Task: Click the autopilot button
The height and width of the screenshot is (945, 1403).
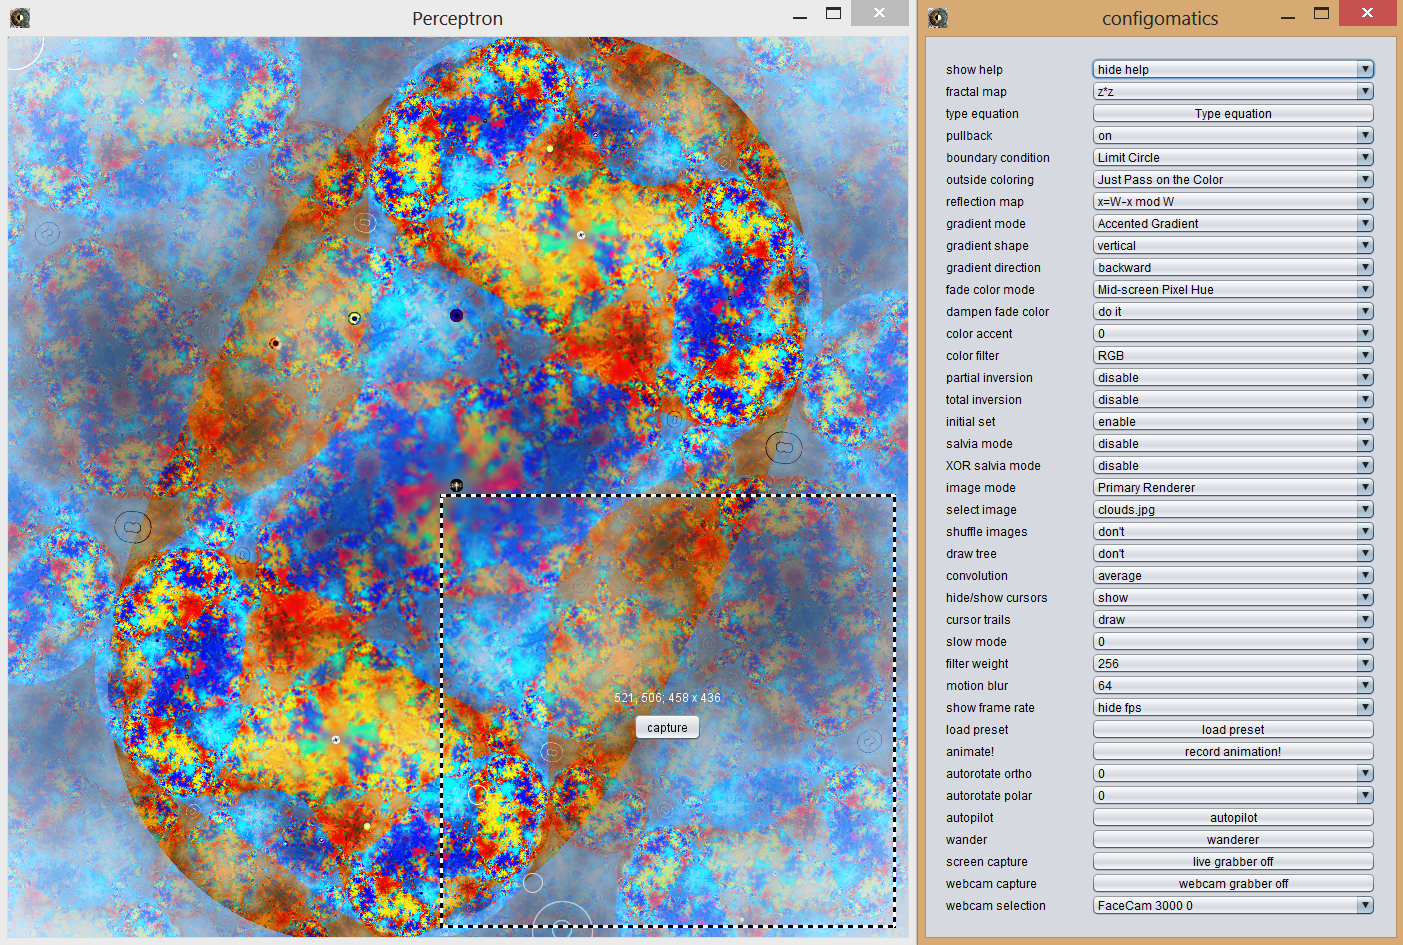Action: coord(1233,818)
